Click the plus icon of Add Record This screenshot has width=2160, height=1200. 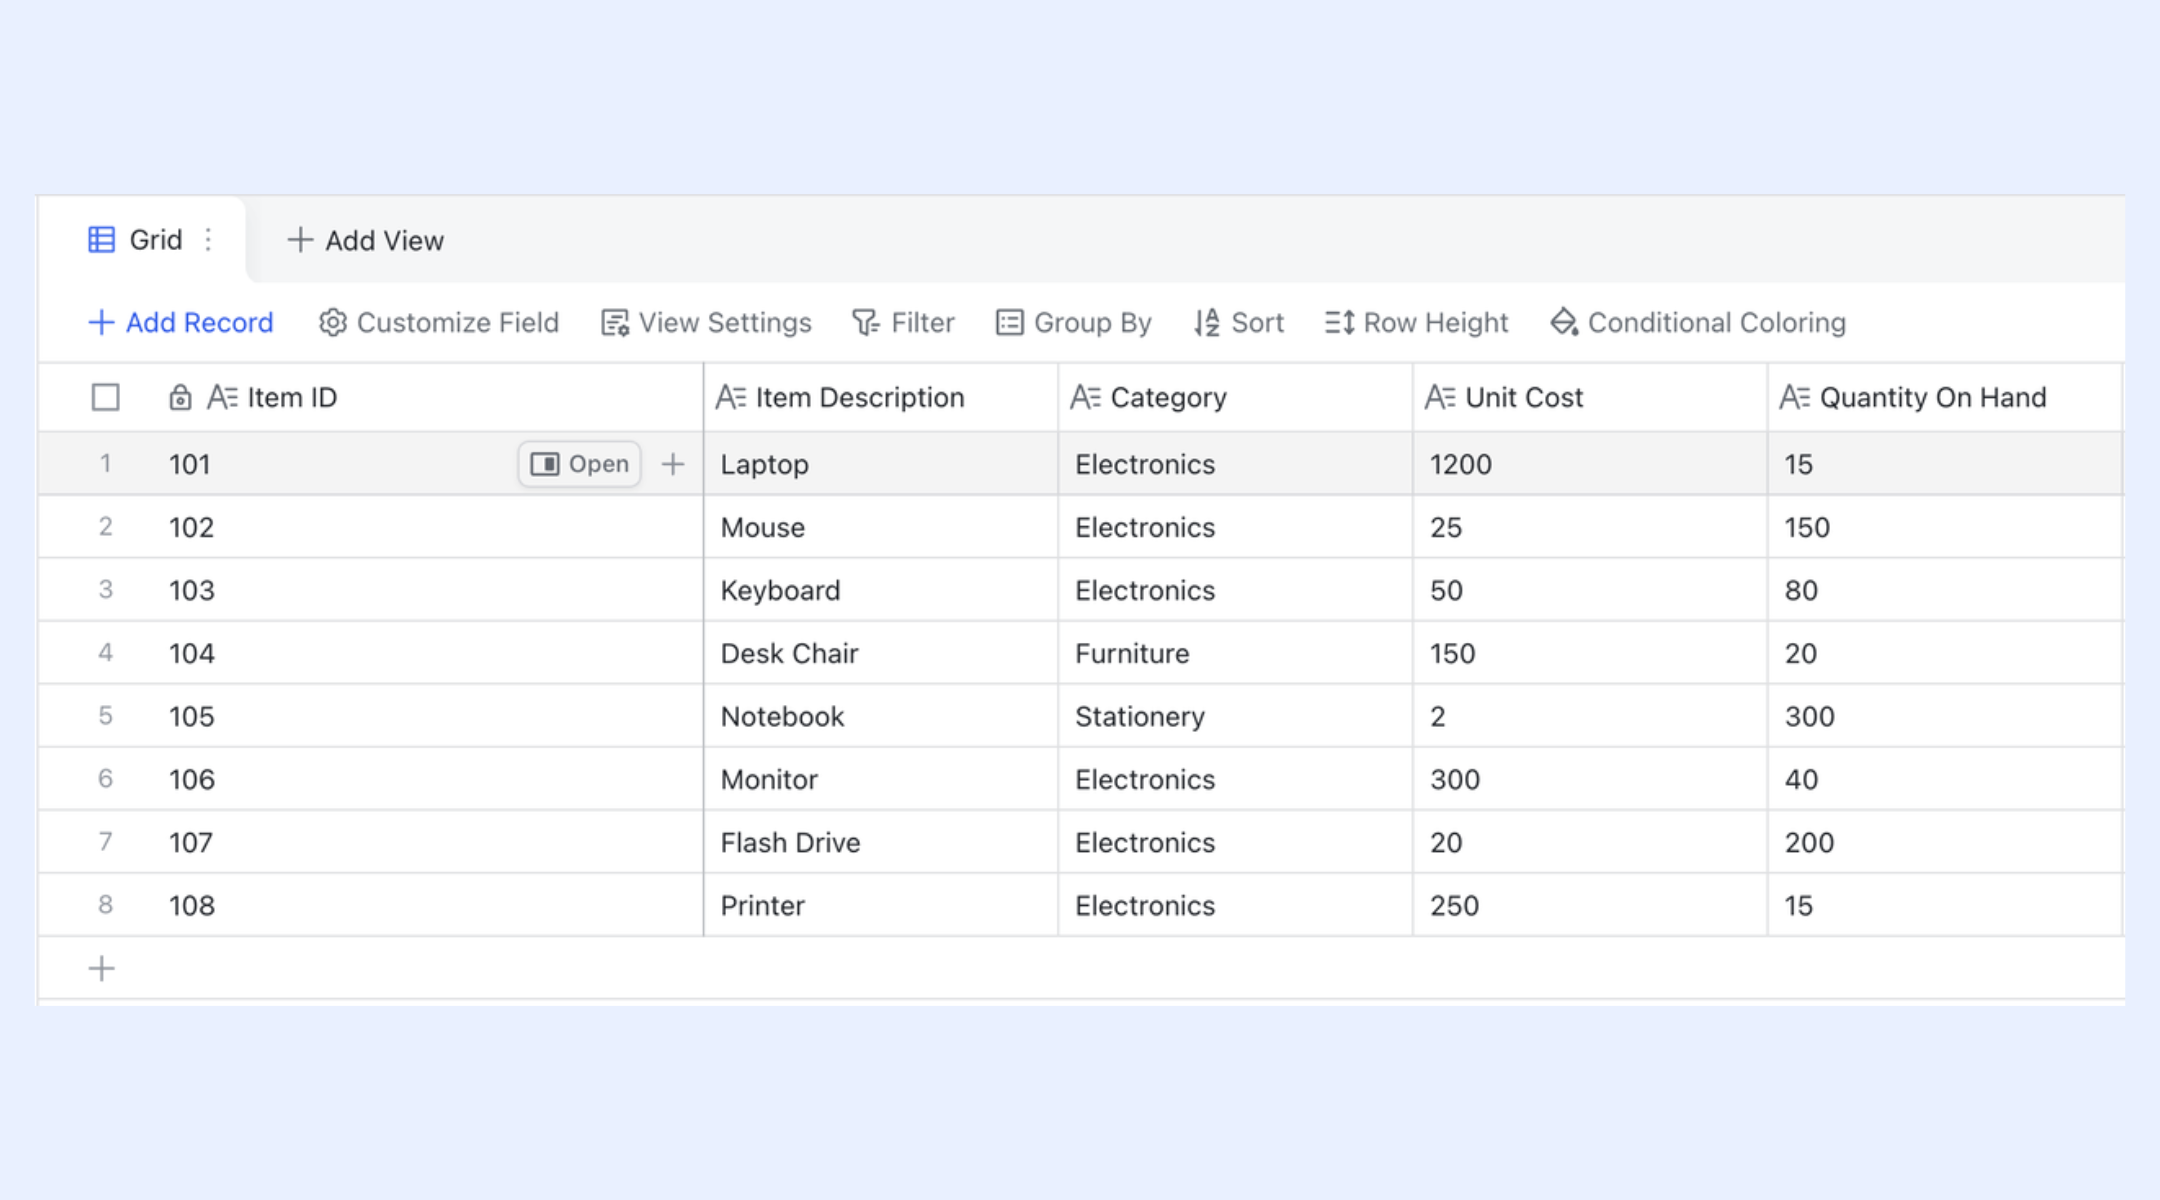coord(101,323)
